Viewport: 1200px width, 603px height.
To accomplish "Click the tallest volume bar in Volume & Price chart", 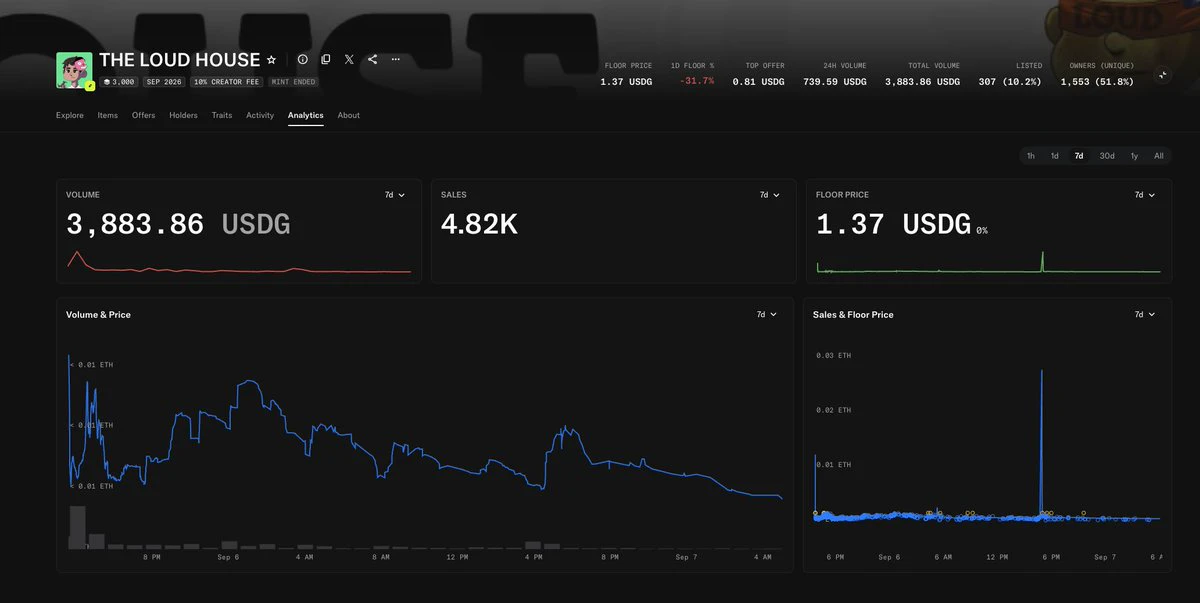I will [x=76, y=527].
